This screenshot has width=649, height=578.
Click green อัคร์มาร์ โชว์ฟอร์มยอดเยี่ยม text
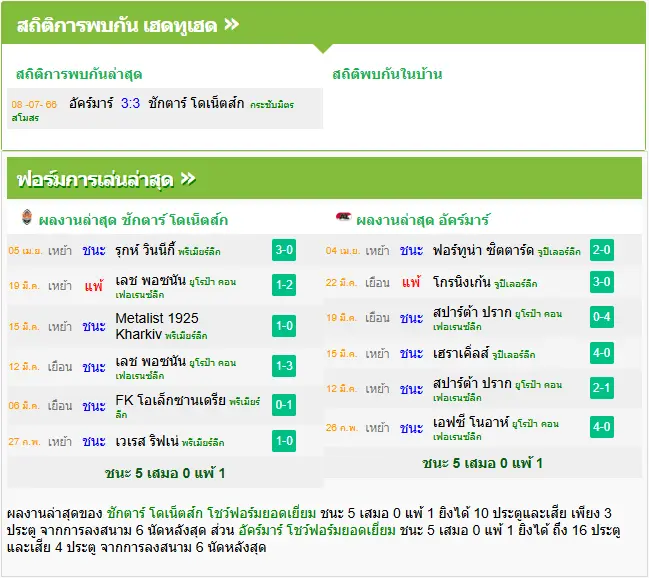(317, 530)
